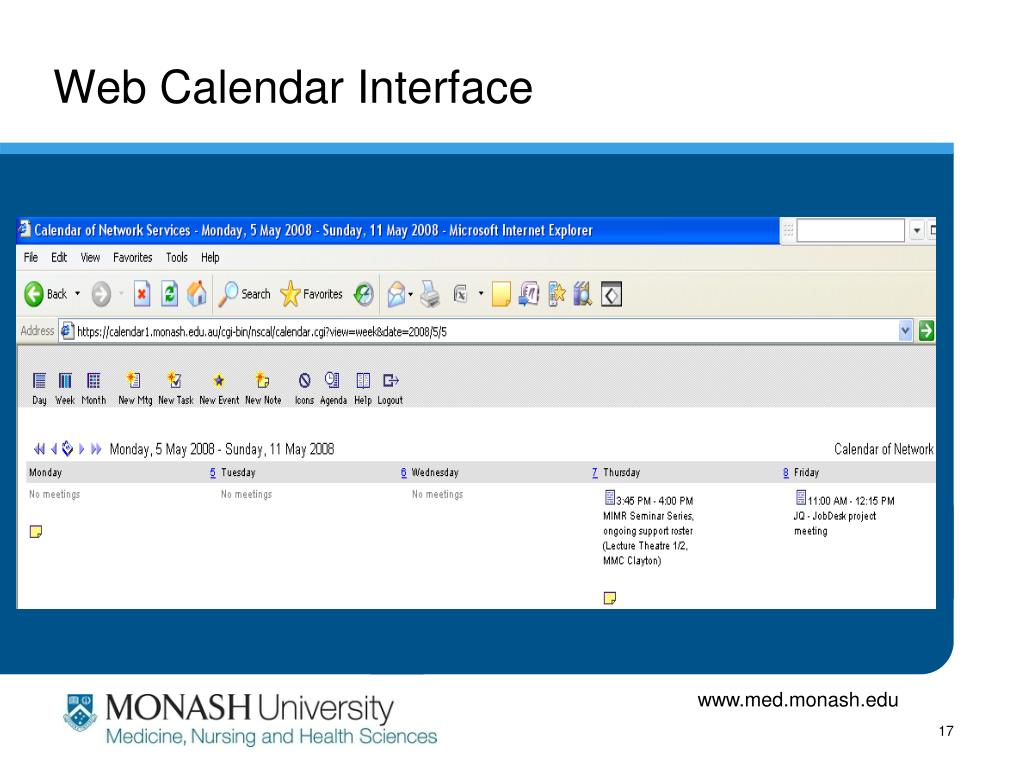
Task: Click the Edit with Excel icon
Action: pyautogui.click(x=460, y=295)
